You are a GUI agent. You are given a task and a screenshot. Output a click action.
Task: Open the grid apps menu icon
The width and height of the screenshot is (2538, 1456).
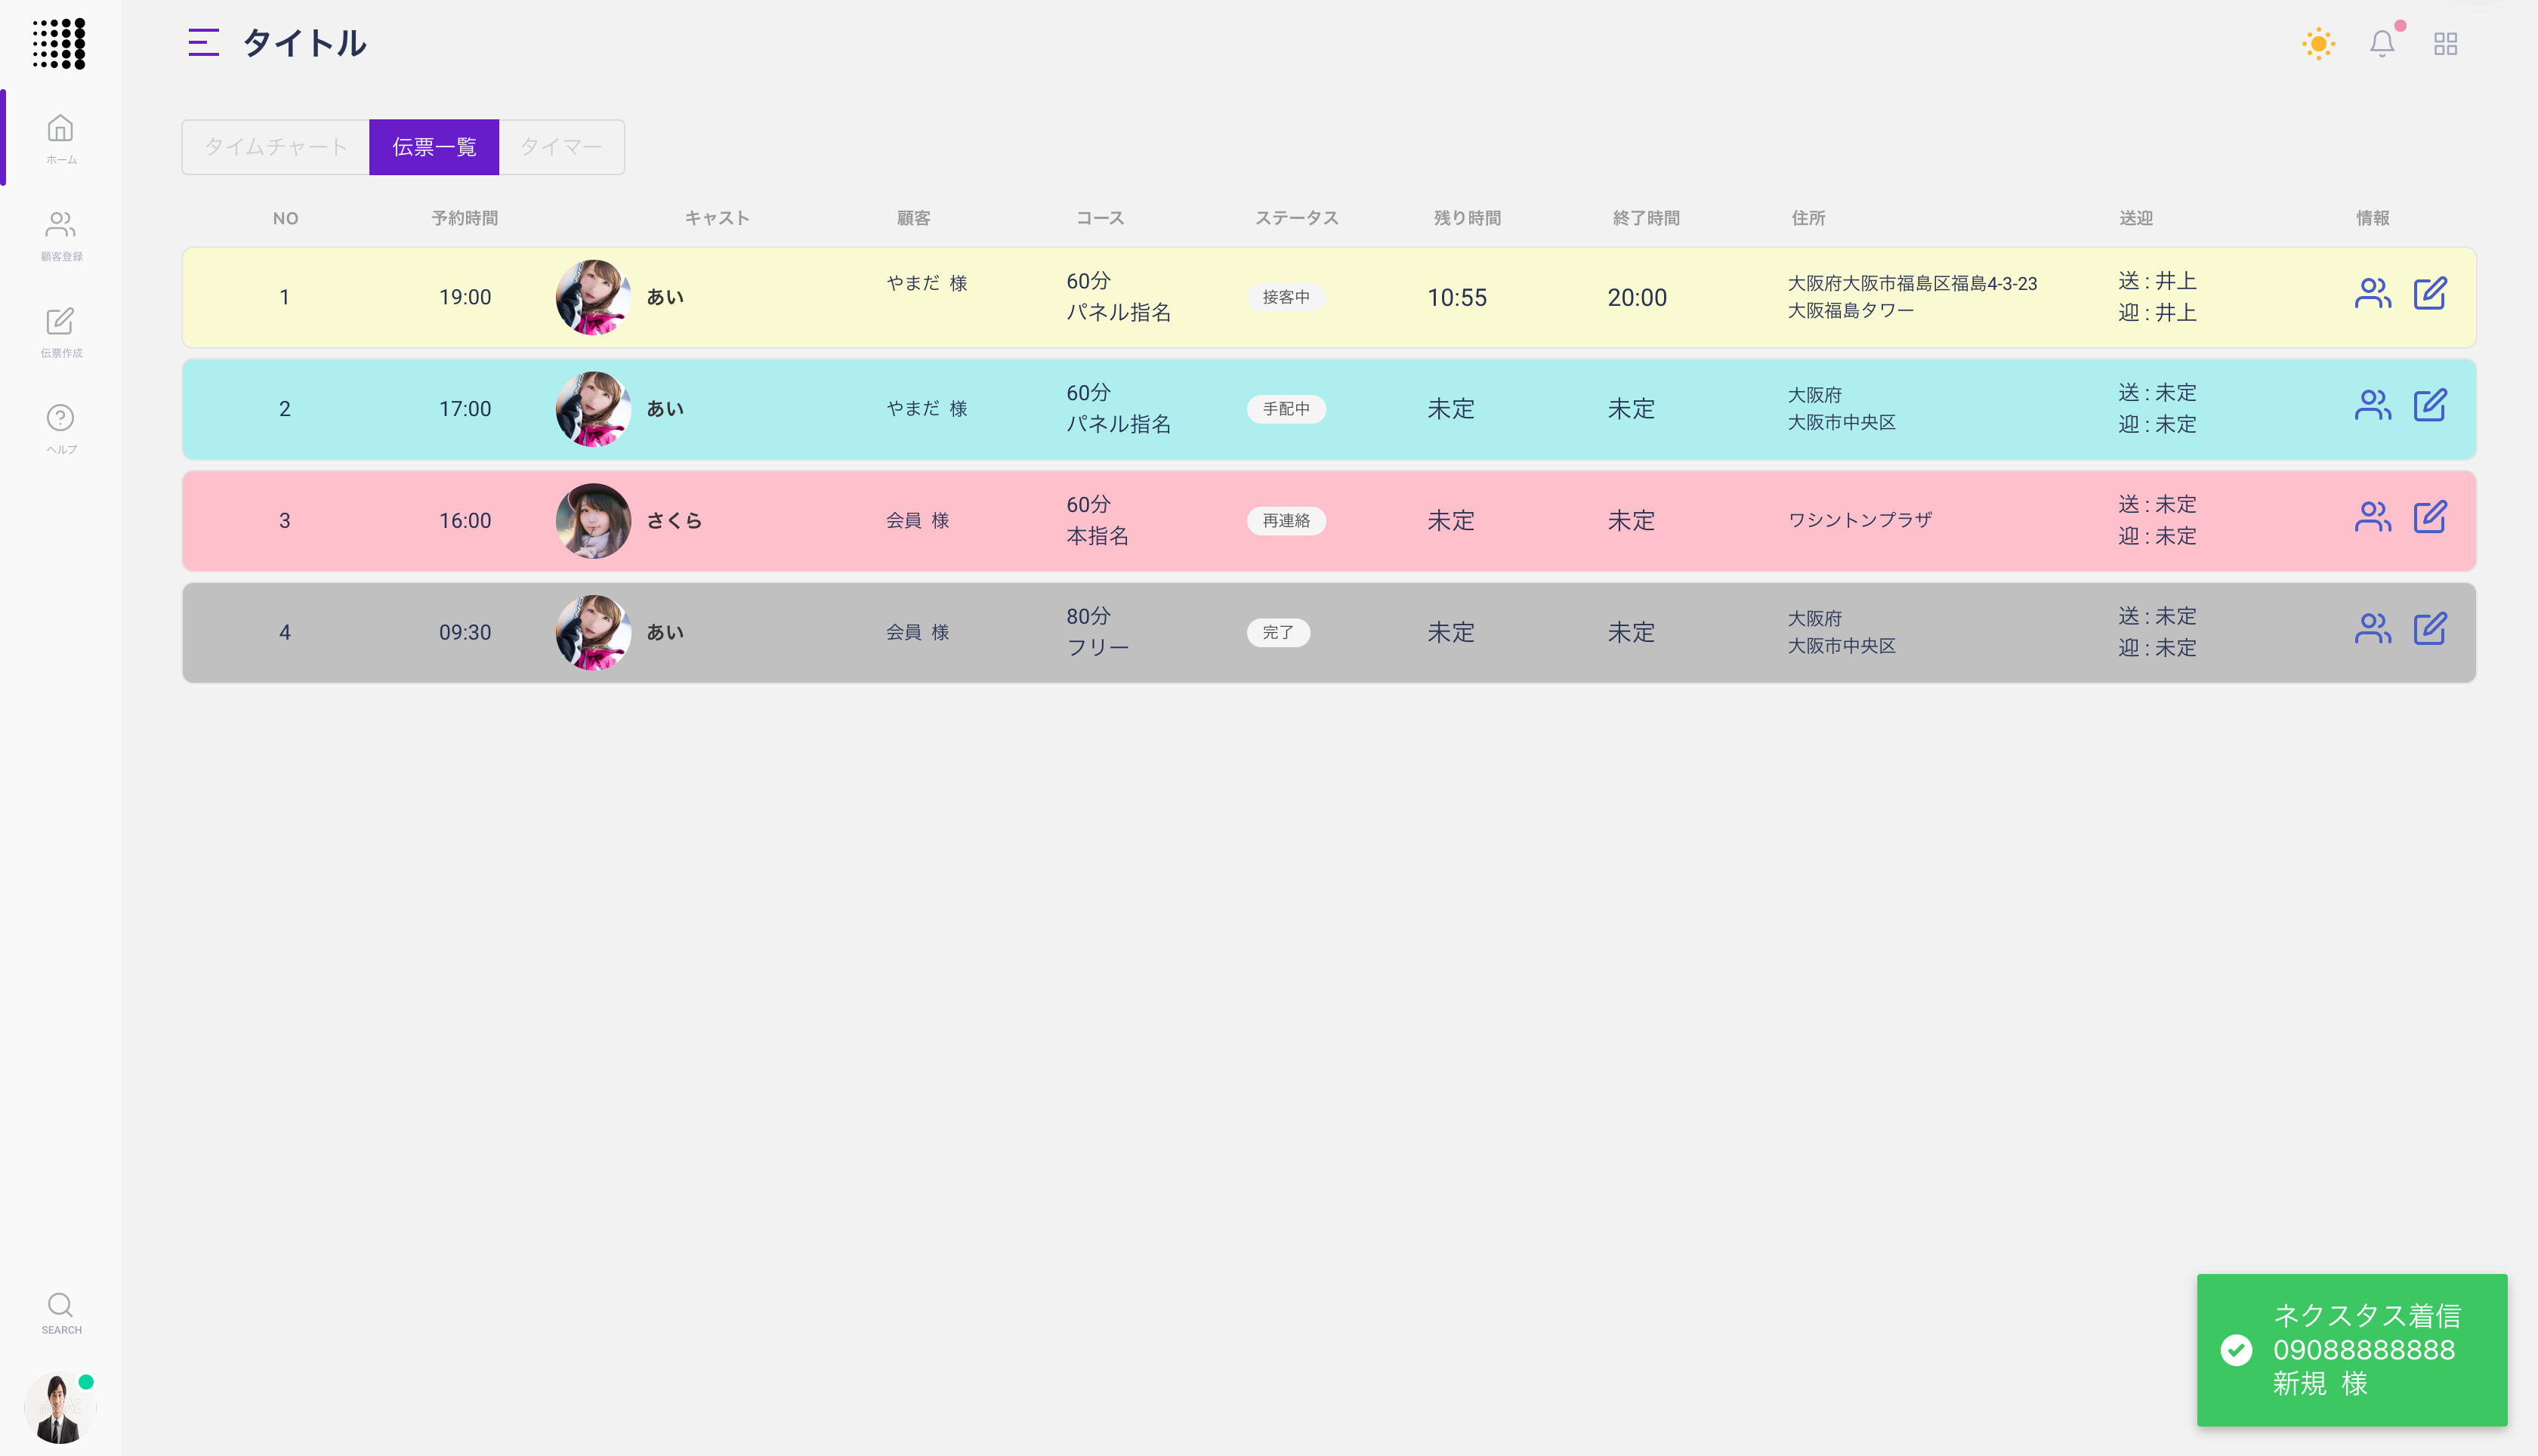2445,44
